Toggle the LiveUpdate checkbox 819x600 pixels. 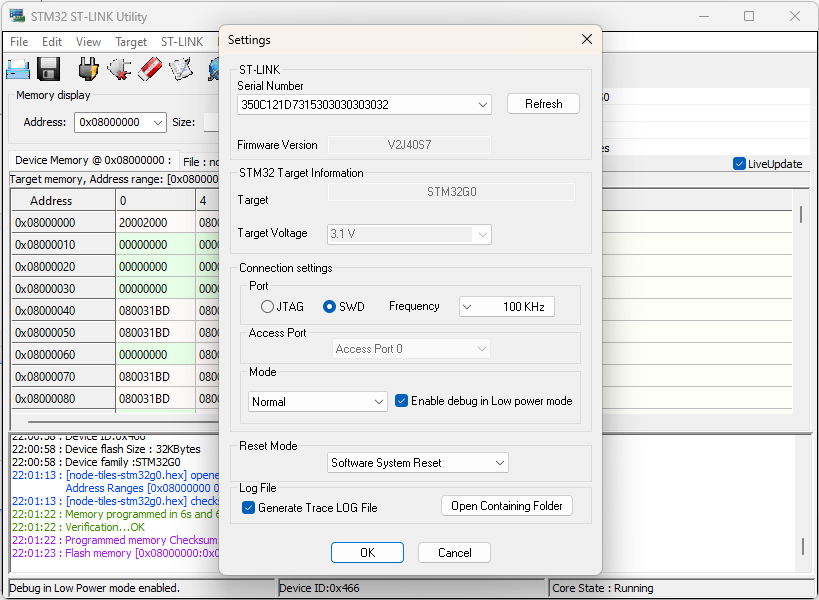click(739, 164)
